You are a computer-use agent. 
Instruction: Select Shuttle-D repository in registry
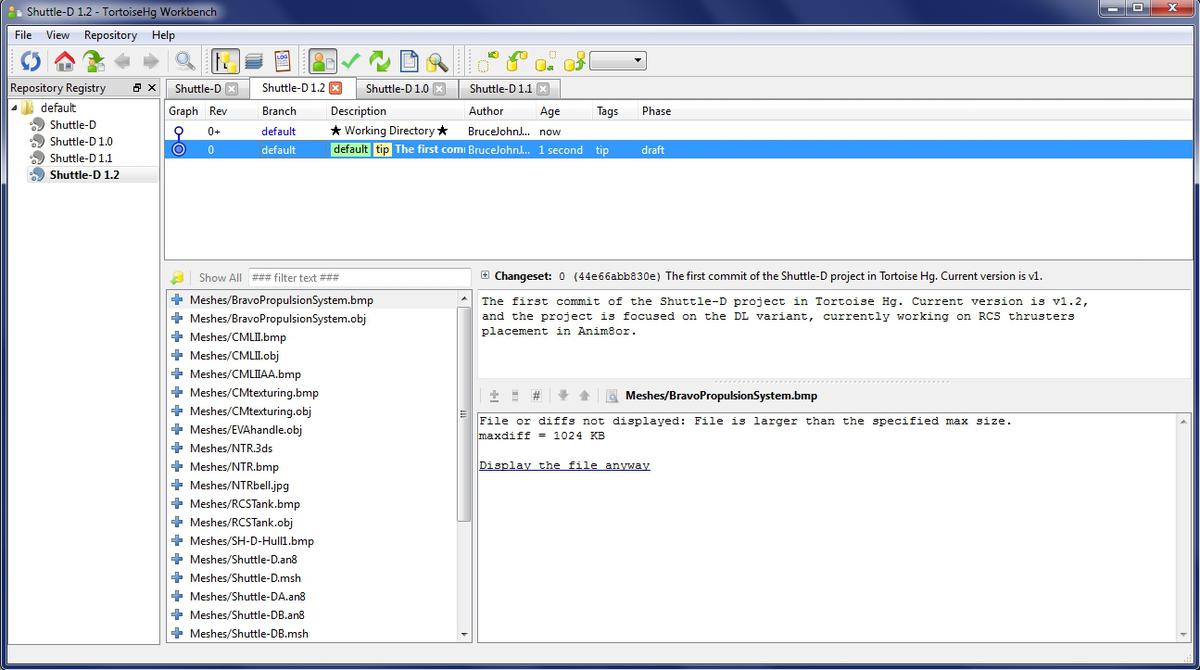point(73,125)
